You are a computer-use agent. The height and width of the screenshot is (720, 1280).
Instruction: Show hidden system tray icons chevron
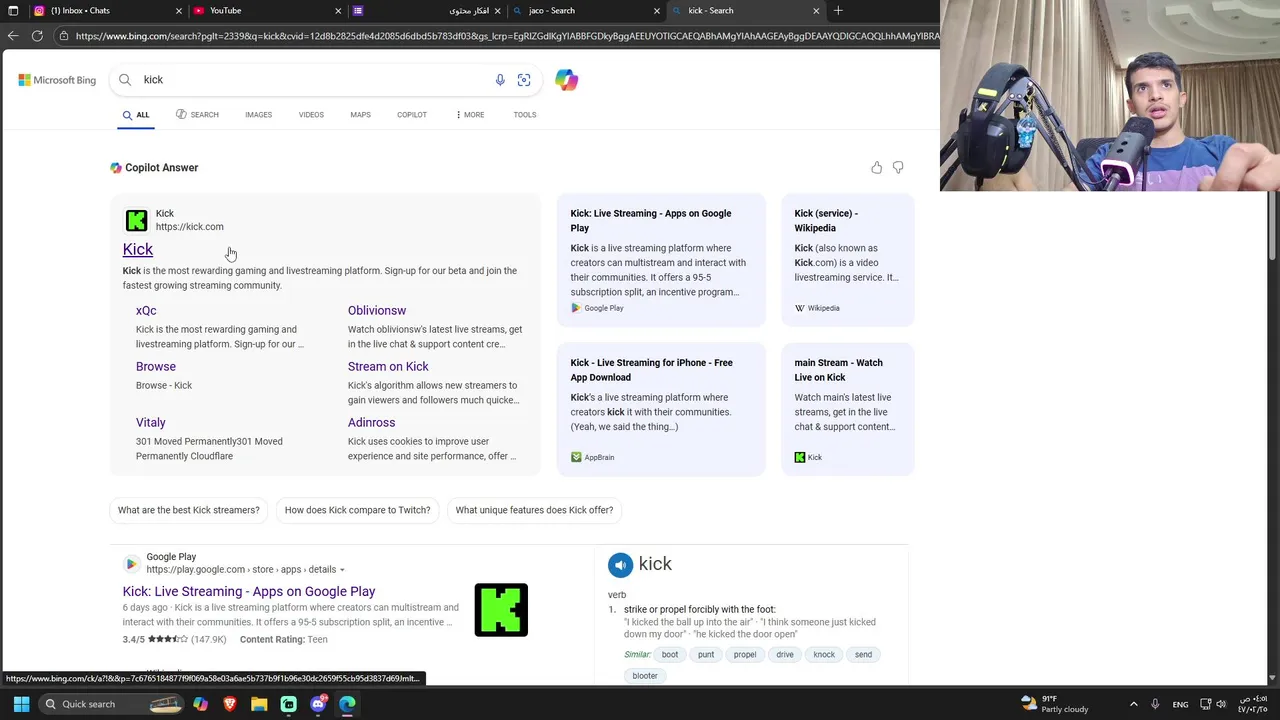pyautogui.click(x=1133, y=704)
